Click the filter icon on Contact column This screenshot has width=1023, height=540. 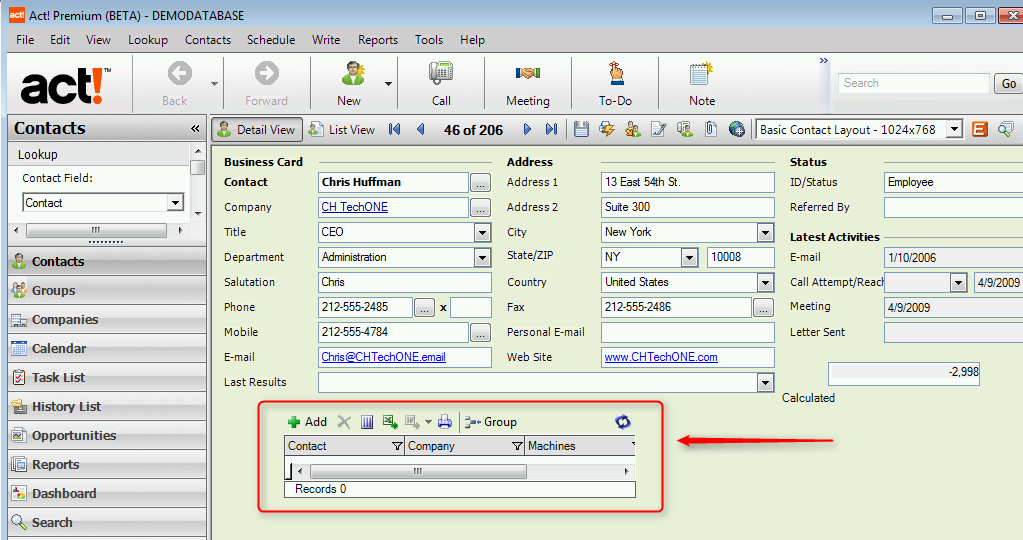pyautogui.click(x=397, y=446)
